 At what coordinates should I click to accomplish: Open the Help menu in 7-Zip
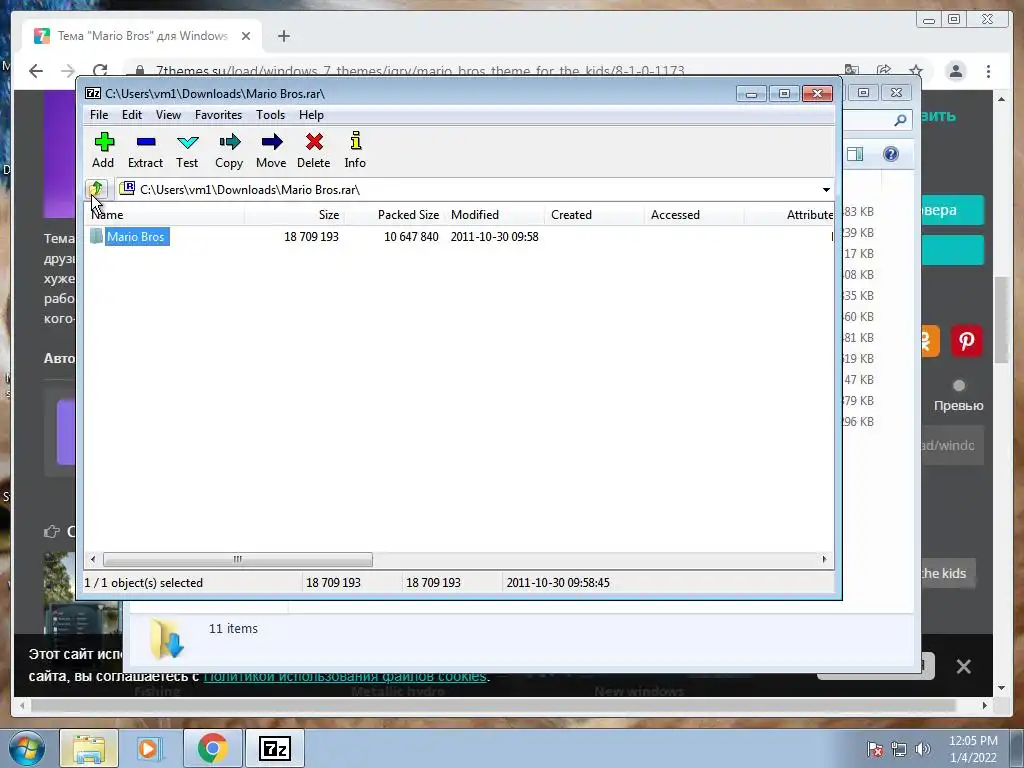[312, 115]
